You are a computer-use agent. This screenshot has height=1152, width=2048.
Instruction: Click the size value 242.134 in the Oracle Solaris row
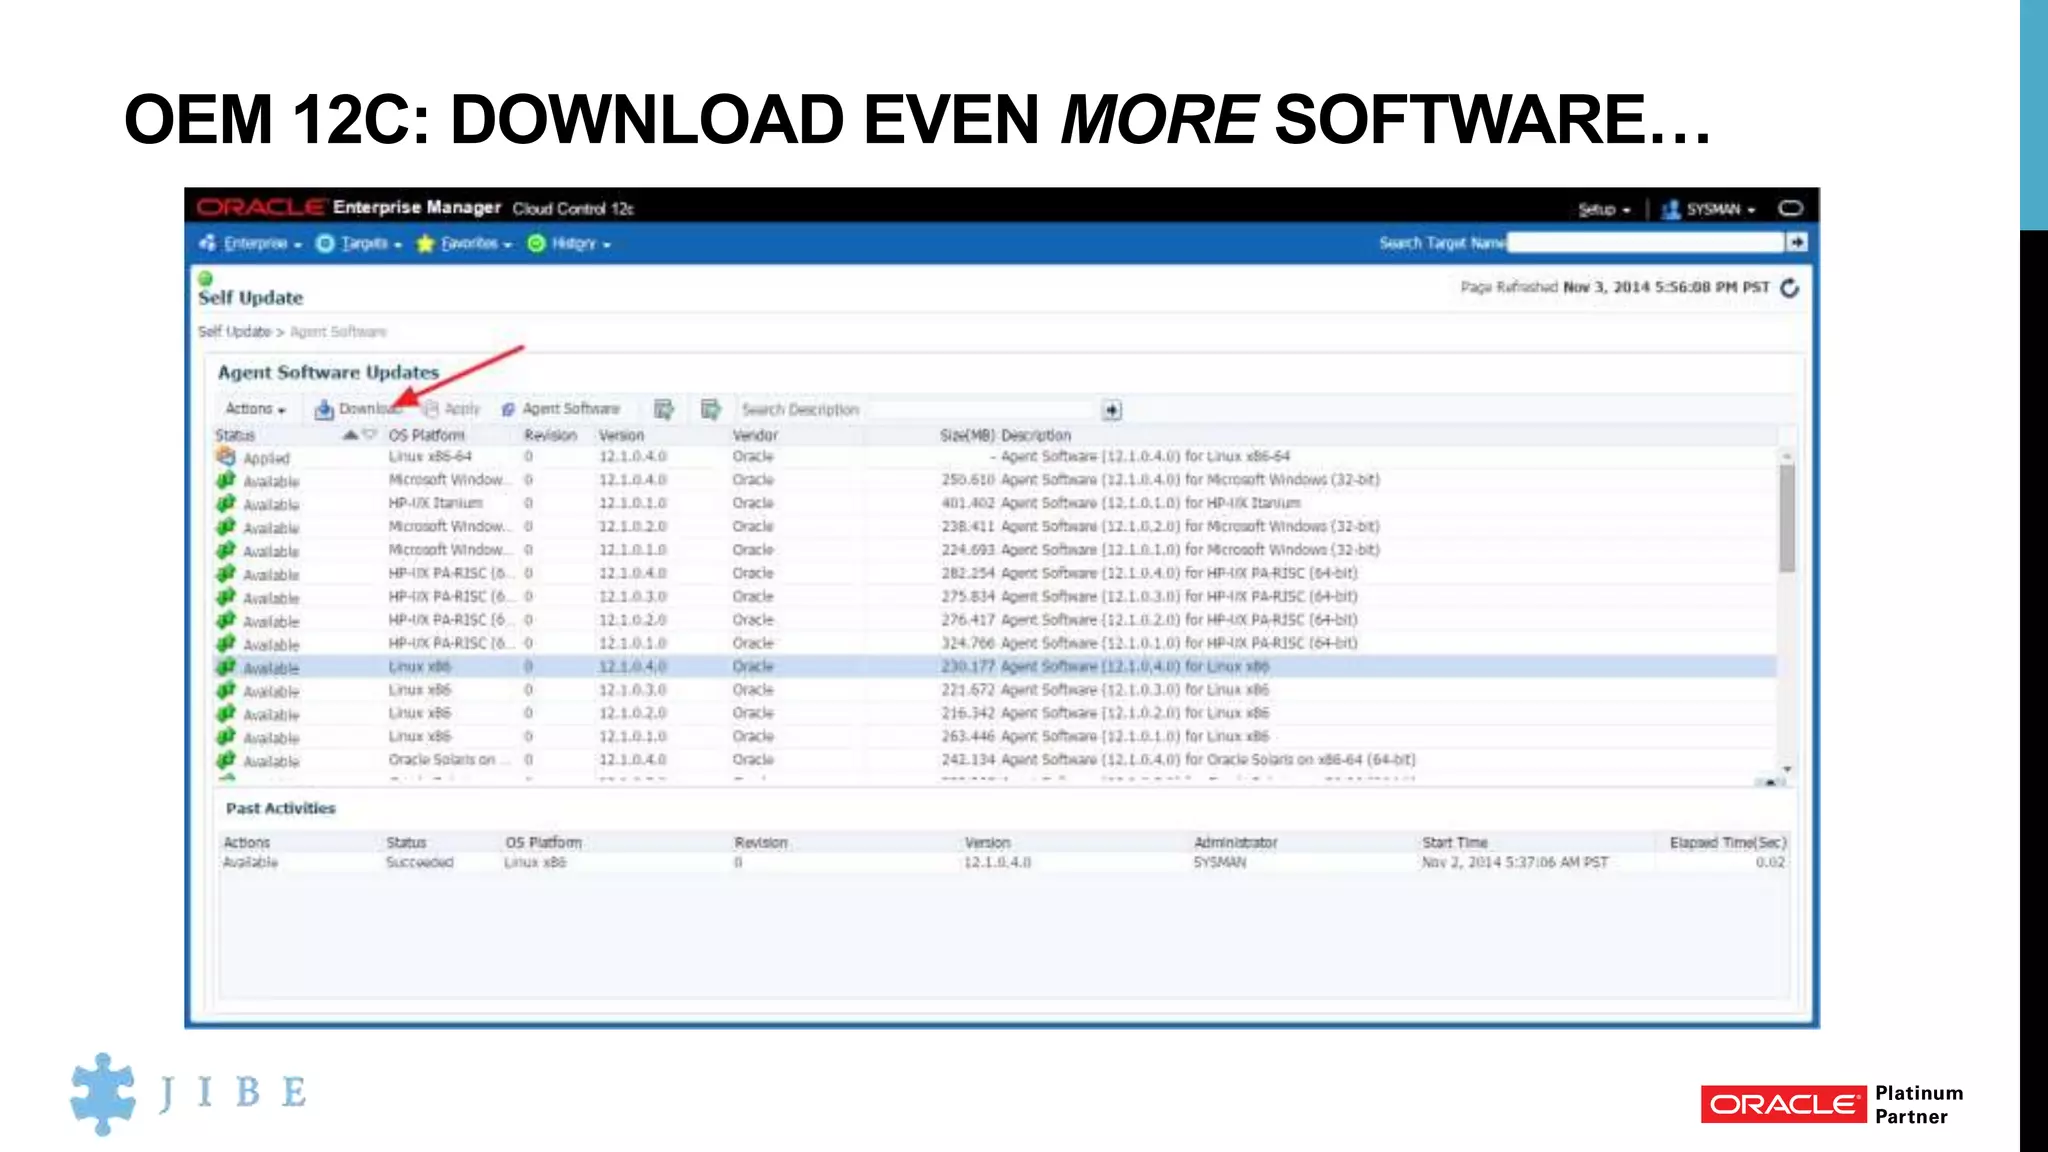pyautogui.click(x=967, y=760)
